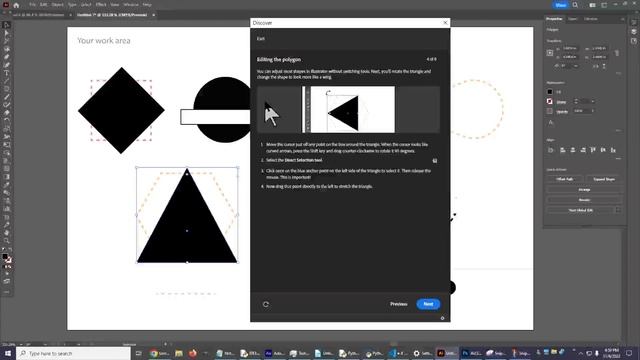Select the Direct Selection tool in the toolbar

coord(6,33)
